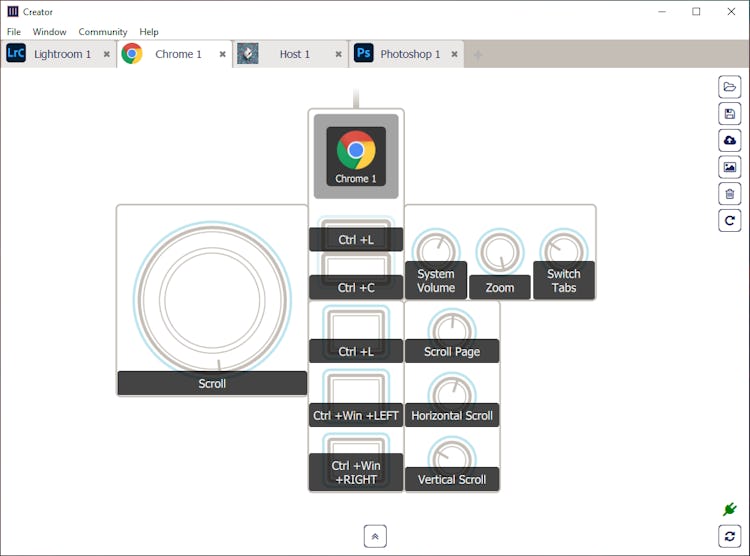Open the Help menu

(149, 32)
